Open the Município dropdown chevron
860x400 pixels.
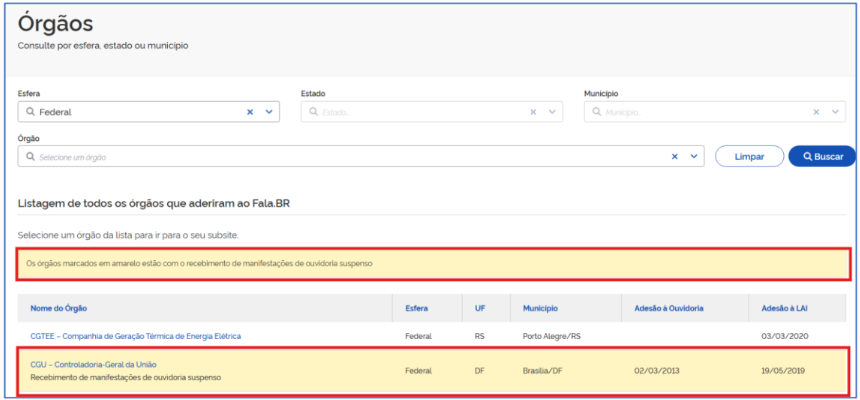click(x=835, y=112)
